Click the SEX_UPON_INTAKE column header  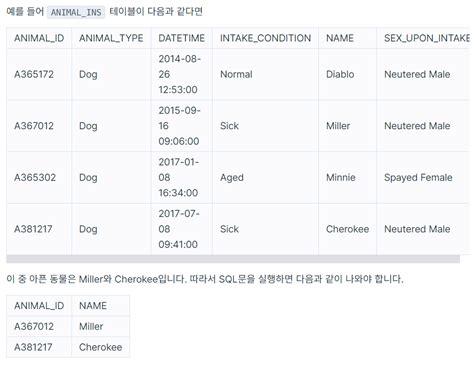pos(425,38)
